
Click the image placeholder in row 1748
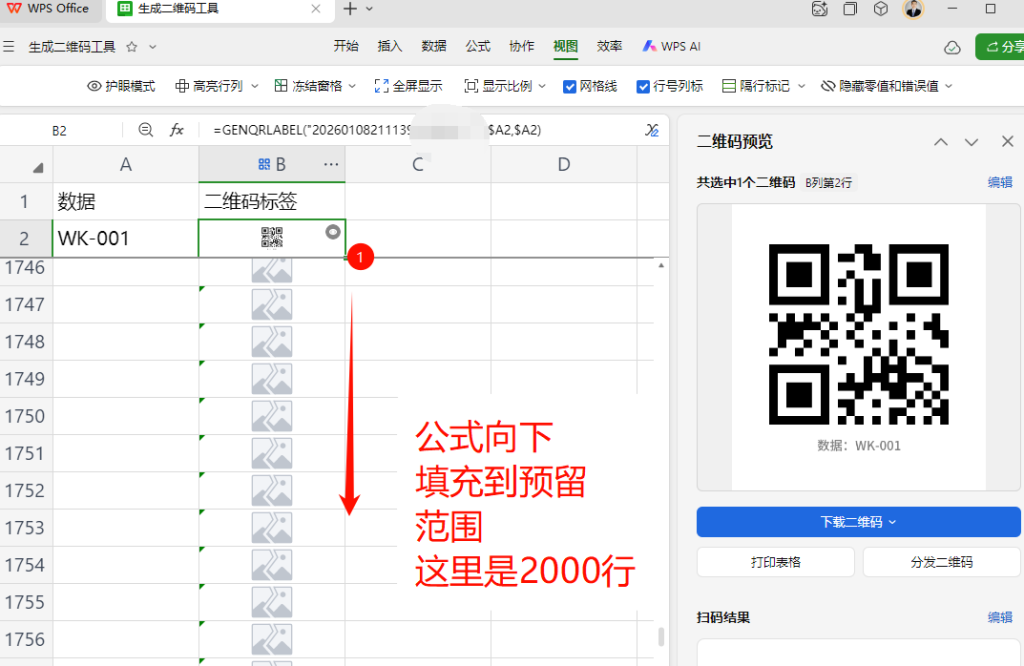click(272, 341)
